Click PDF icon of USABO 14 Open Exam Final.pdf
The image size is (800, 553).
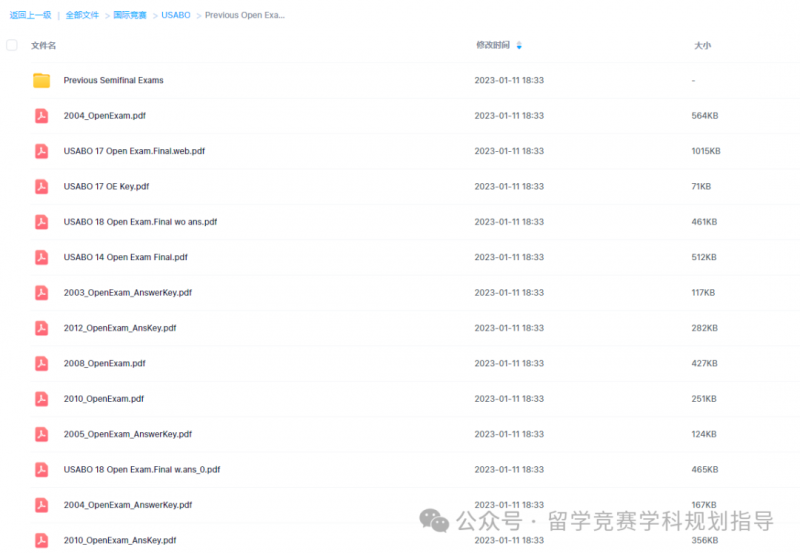point(41,257)
